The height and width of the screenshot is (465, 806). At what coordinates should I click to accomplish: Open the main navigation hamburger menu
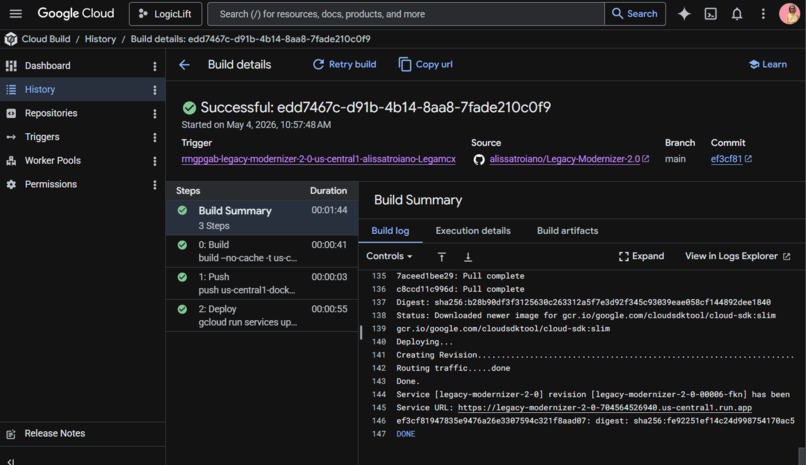pos(15,14)
